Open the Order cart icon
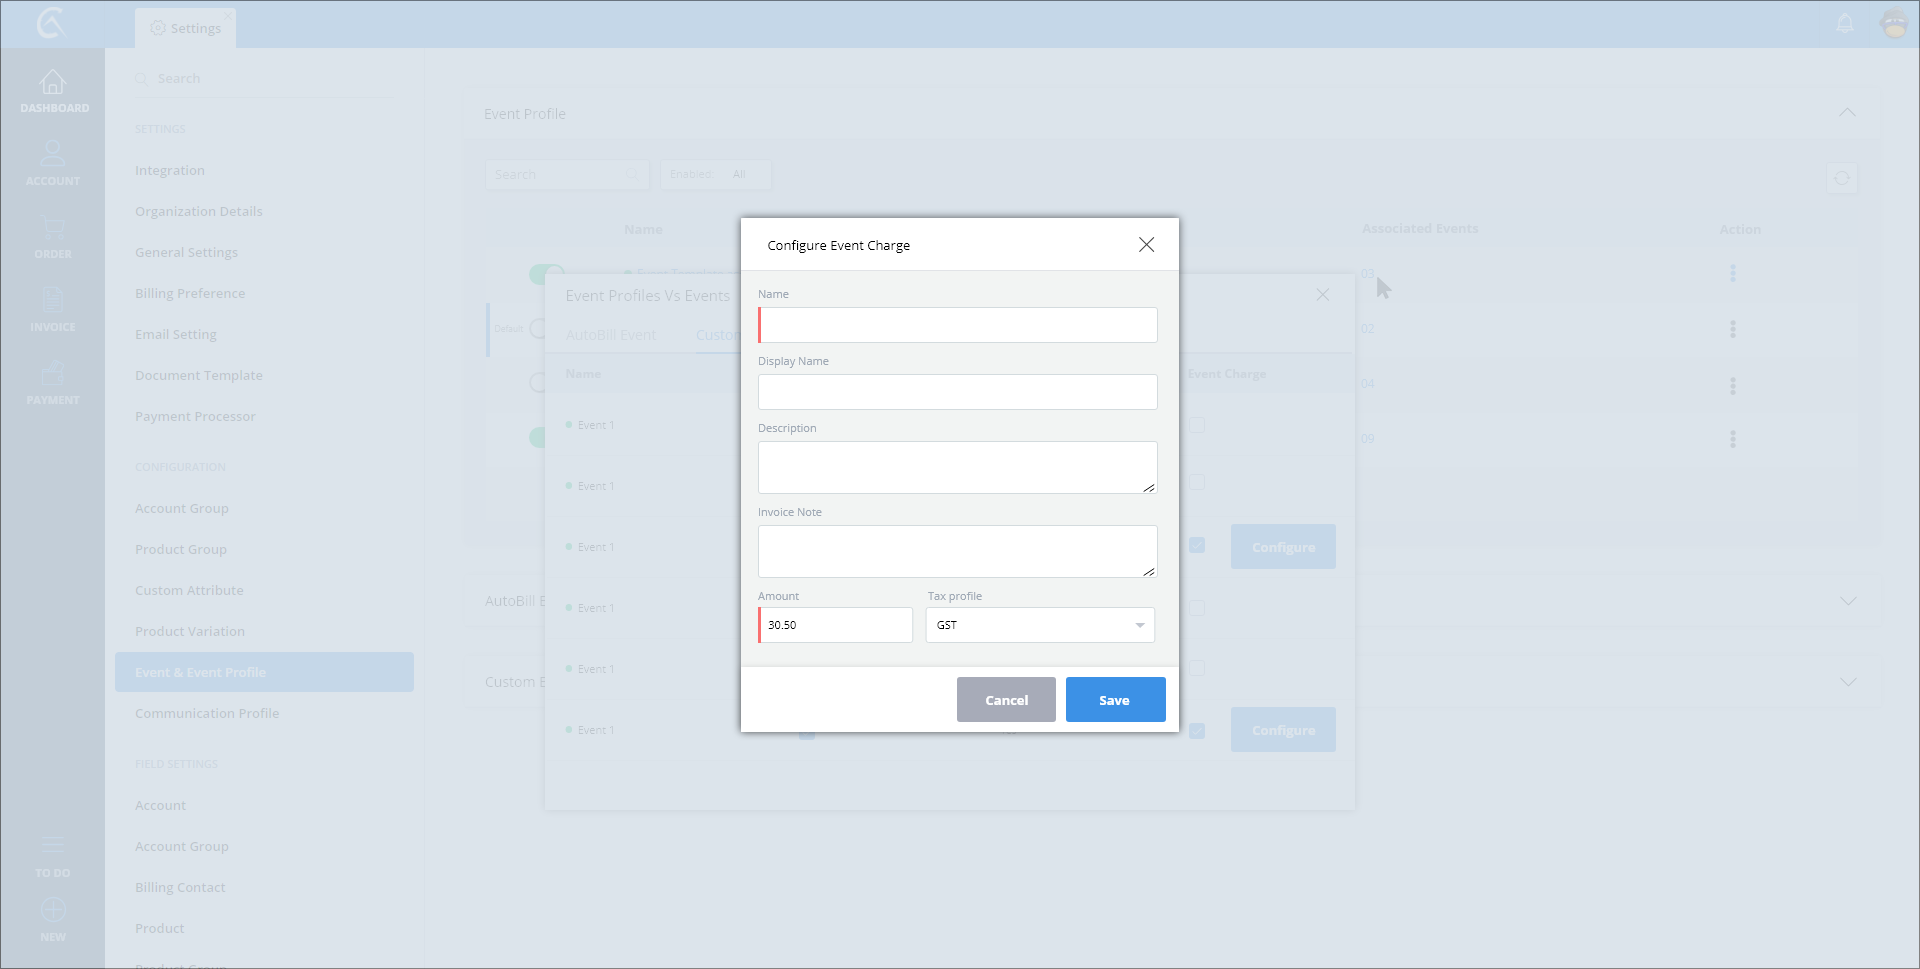 [x=53, y=229]
